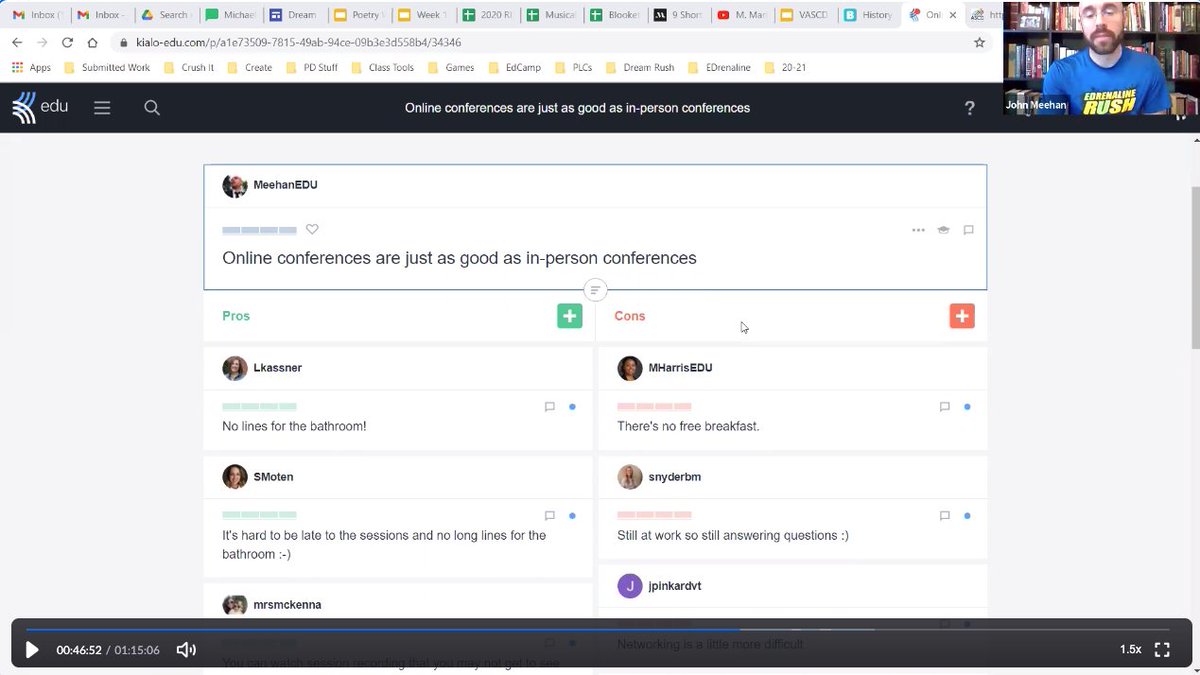Click blue dot on Lkassner's claim
The image size is (1200, 675).
point(572,407)
